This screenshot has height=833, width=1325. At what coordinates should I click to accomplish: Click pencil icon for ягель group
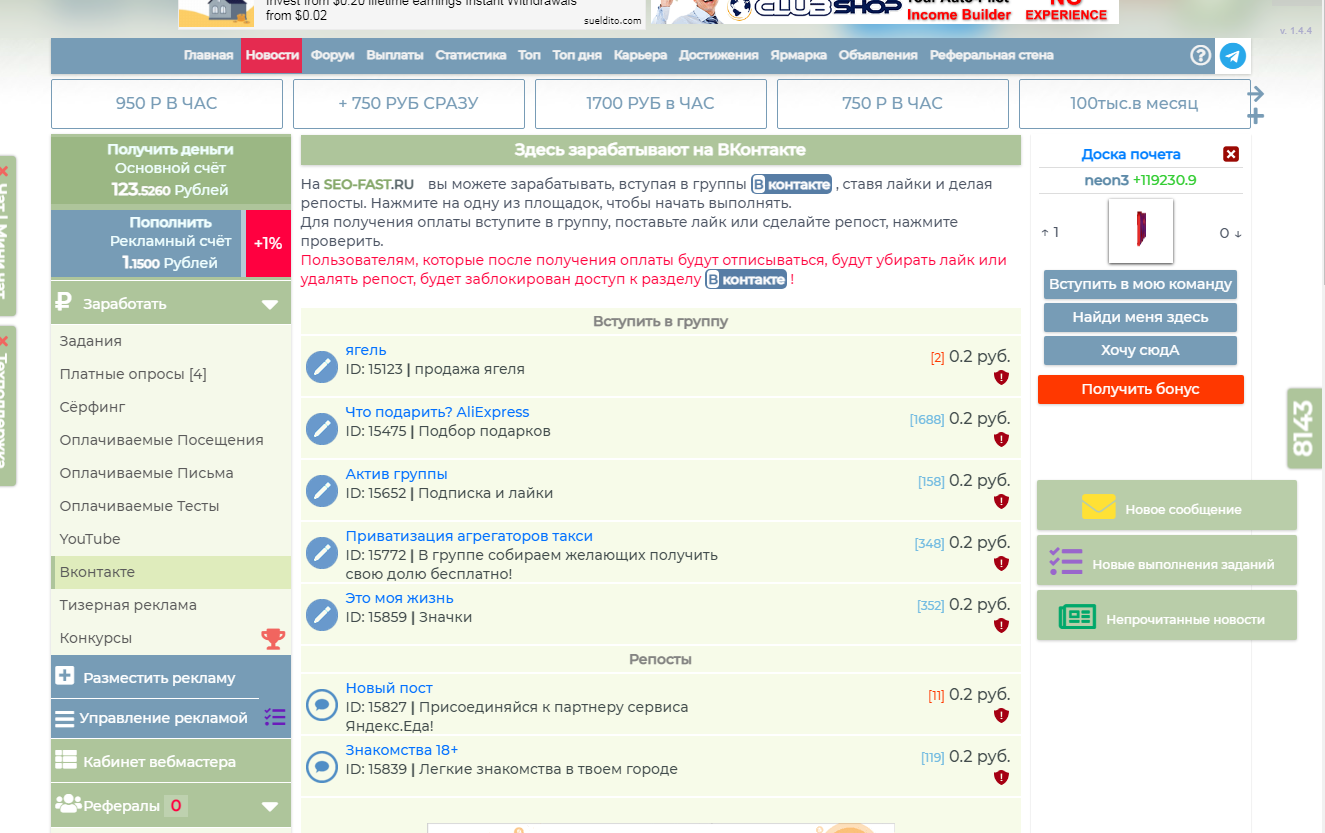(322, 367)
